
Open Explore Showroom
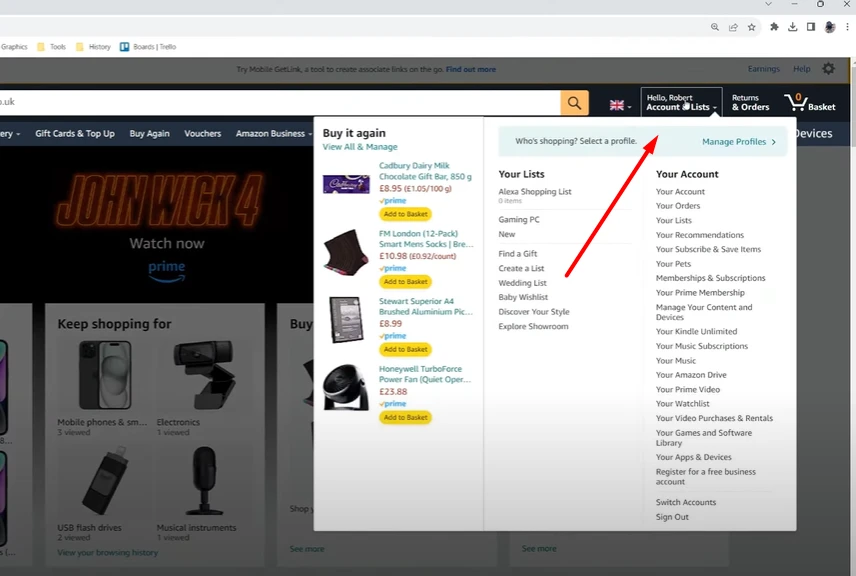(x=533, y=326)
